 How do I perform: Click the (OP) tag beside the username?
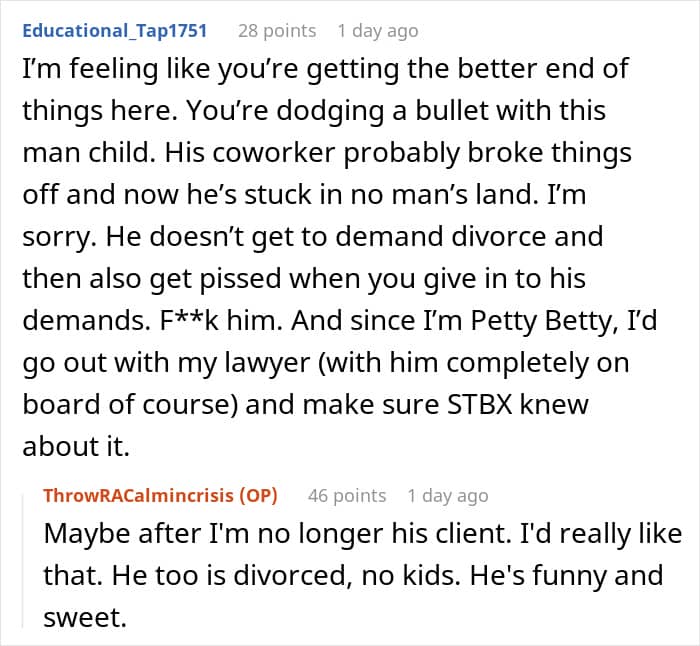pos(256,495)
